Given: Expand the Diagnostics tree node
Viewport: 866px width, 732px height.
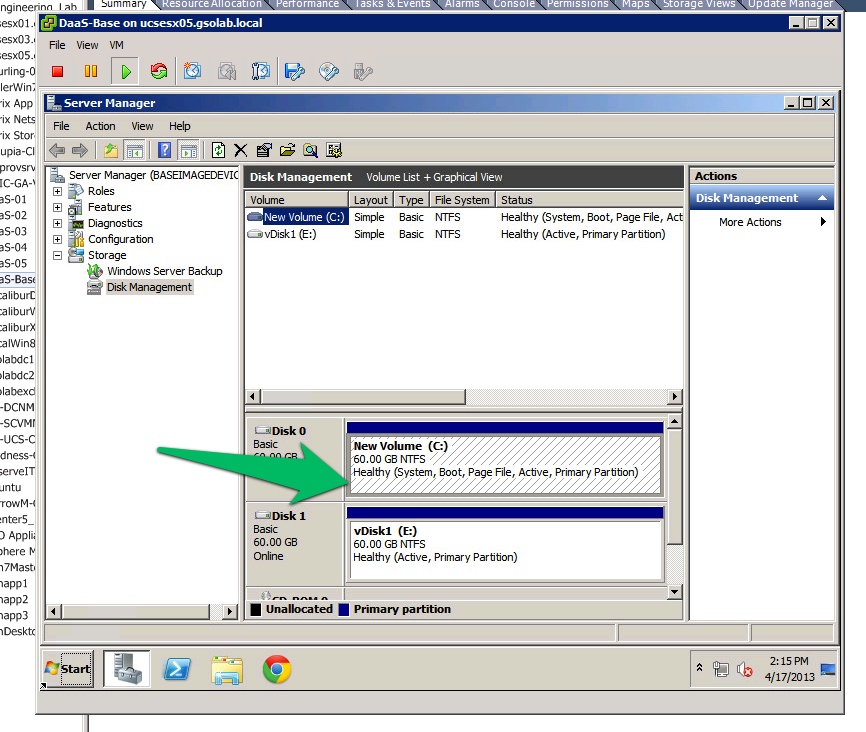Looking at the screenshot, I should (57, 223).
